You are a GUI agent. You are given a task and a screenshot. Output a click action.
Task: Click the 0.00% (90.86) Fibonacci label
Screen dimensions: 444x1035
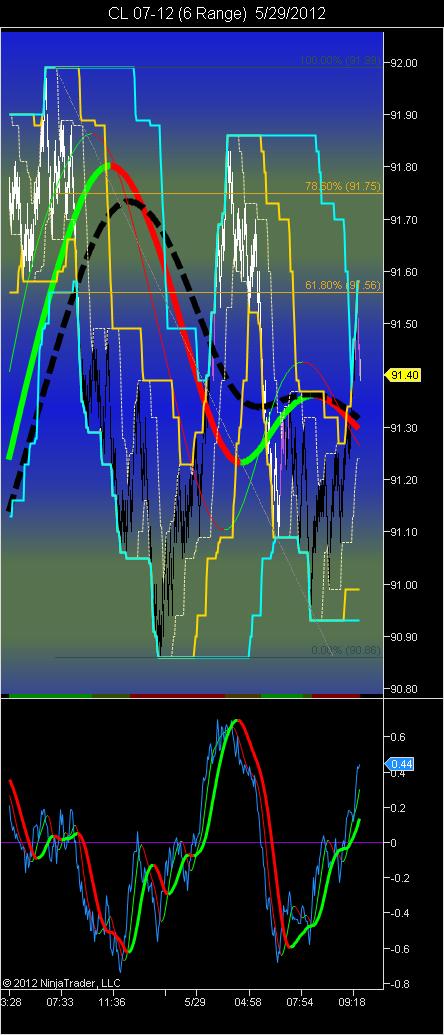click(346, 650)
